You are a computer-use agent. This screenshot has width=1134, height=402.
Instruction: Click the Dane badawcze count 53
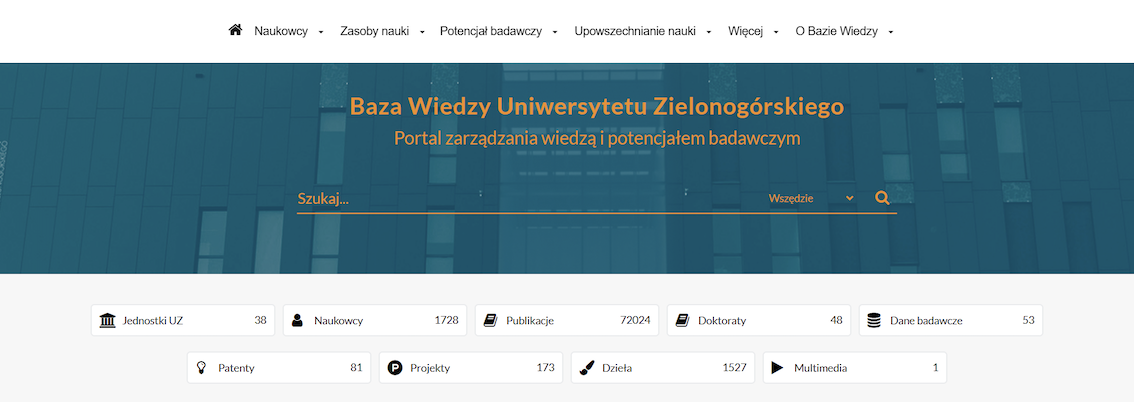point(1028,320)
